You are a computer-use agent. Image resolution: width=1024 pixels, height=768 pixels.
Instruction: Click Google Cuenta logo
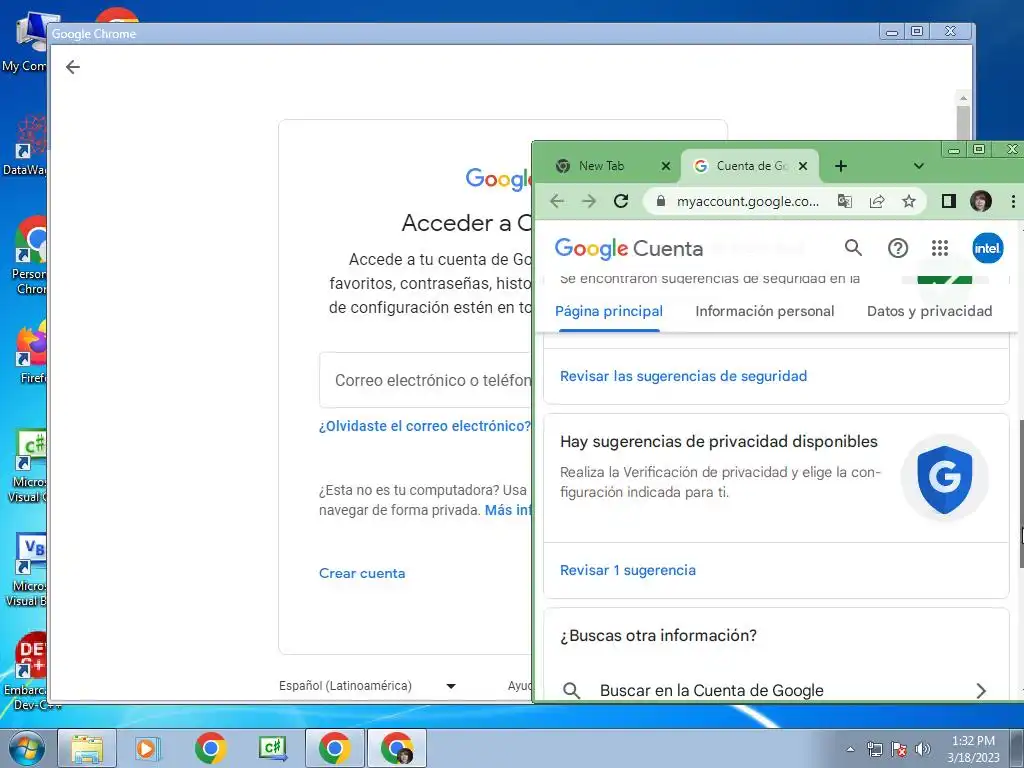pos(628,248)
